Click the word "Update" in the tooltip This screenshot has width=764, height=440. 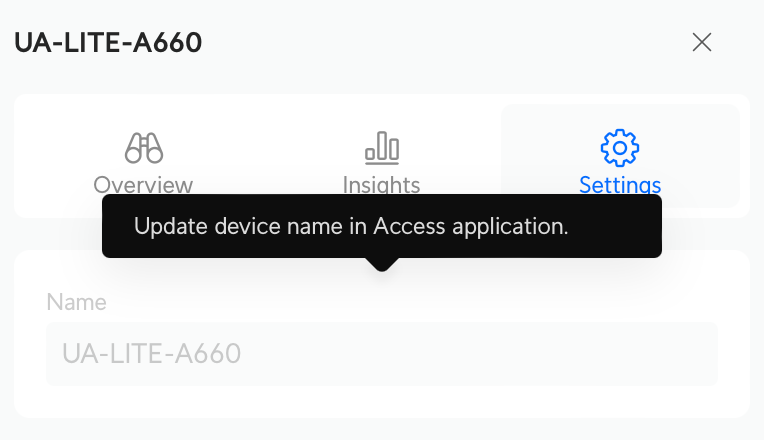point(165,227)
